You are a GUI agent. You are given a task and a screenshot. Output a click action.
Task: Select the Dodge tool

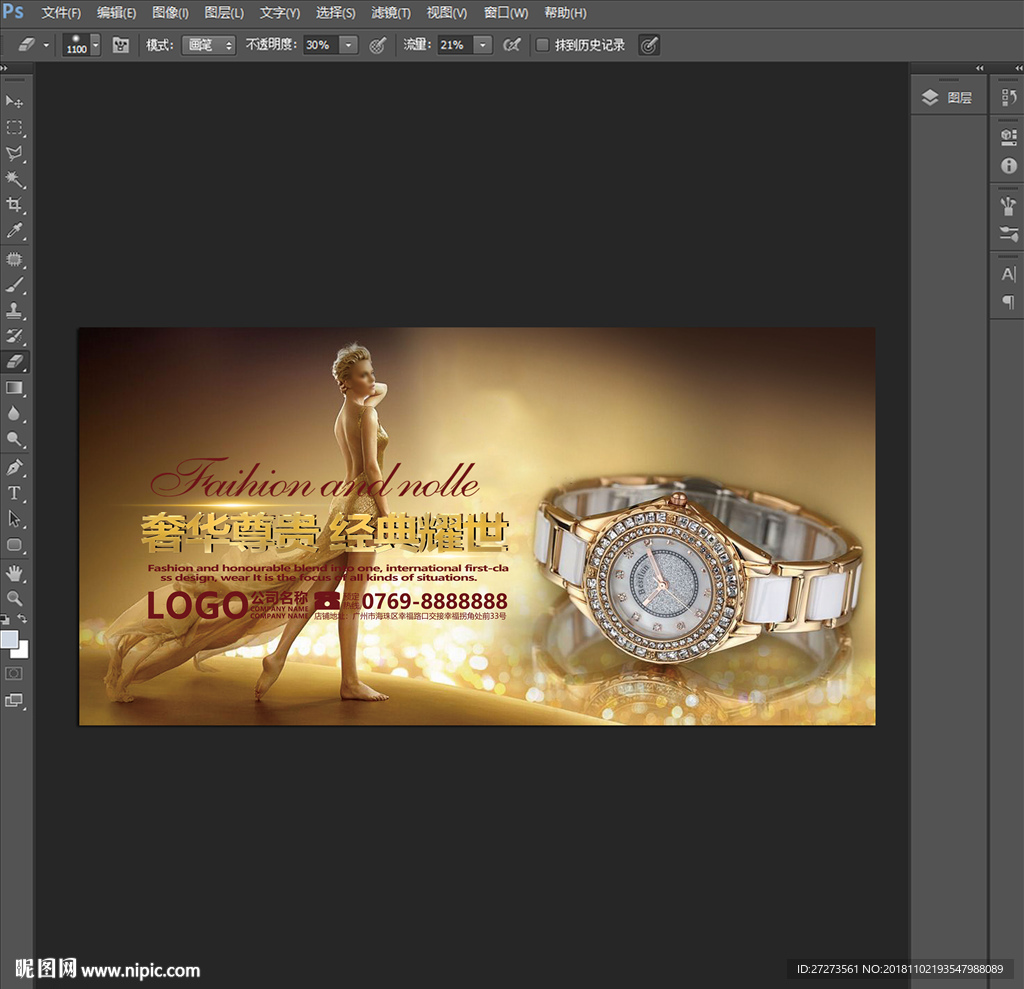14,439
